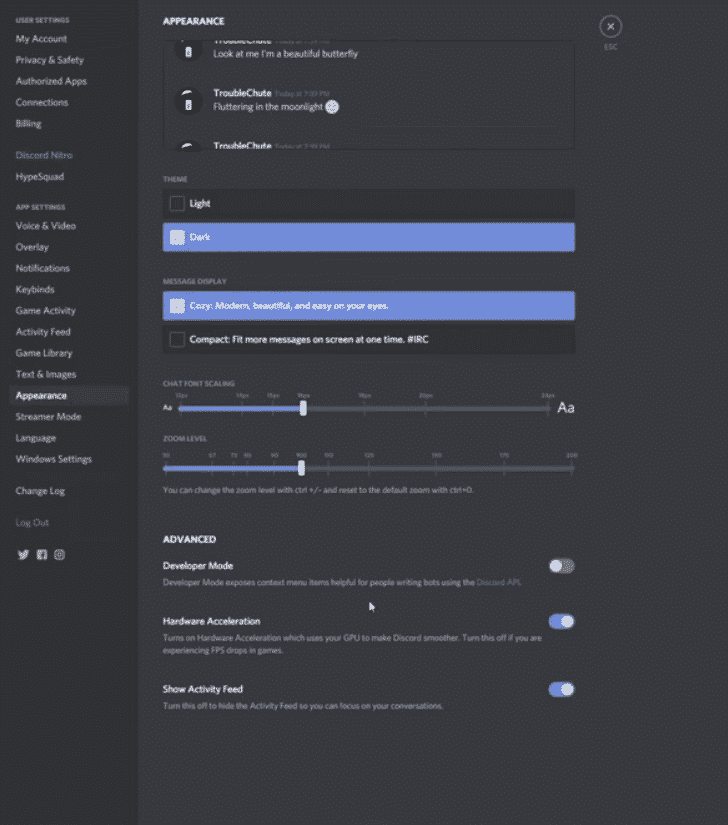Choose the Dark theme option
This screenshot has width=728, height=825.
tap(368, 237)
